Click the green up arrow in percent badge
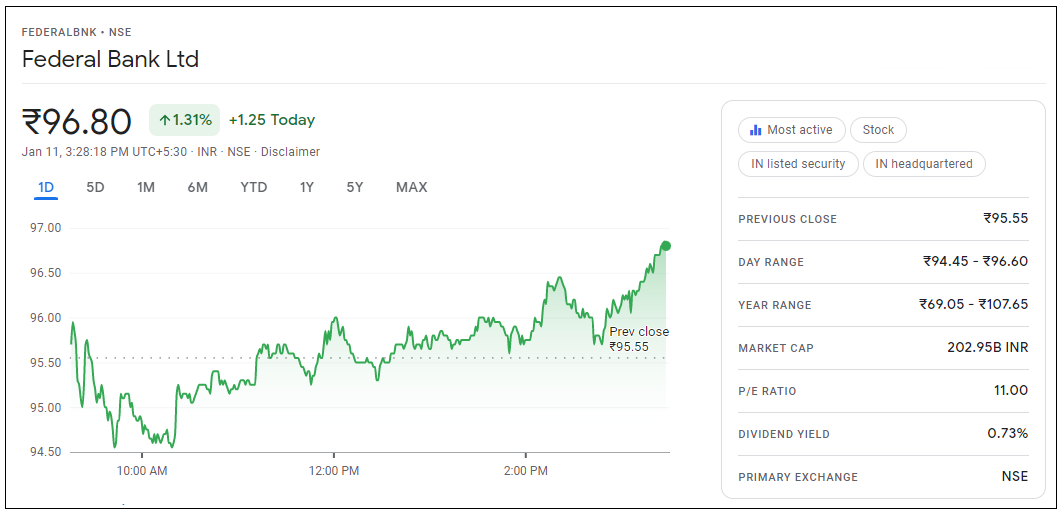1061x515 pixels. point(165,120)
